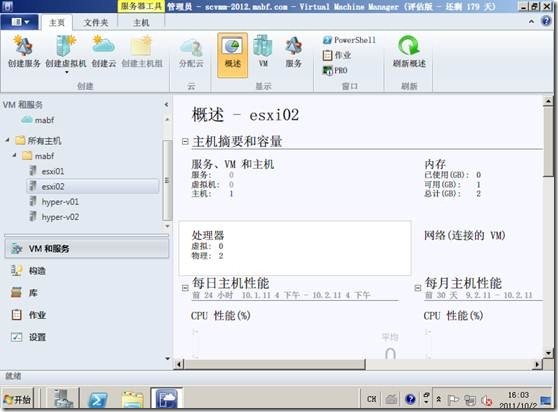This screenshot has width=558, height=412.
Task: Select the esxi02 host
Action: [93, 186]
